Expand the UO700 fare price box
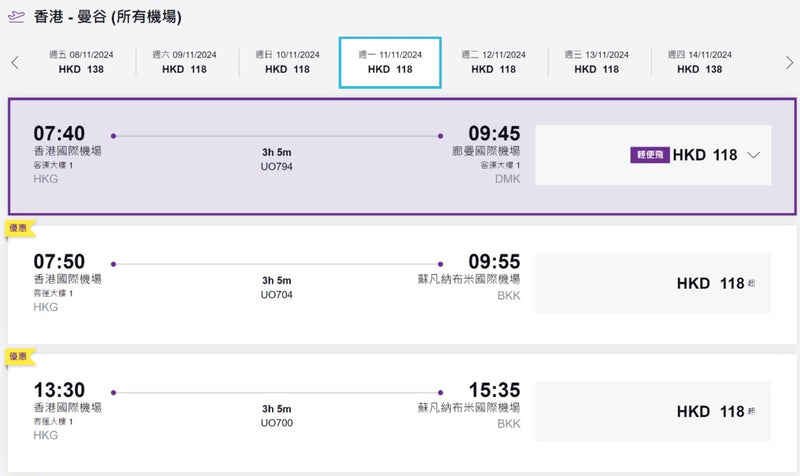The width and height of the screenshot is (800, 476). 653,411
